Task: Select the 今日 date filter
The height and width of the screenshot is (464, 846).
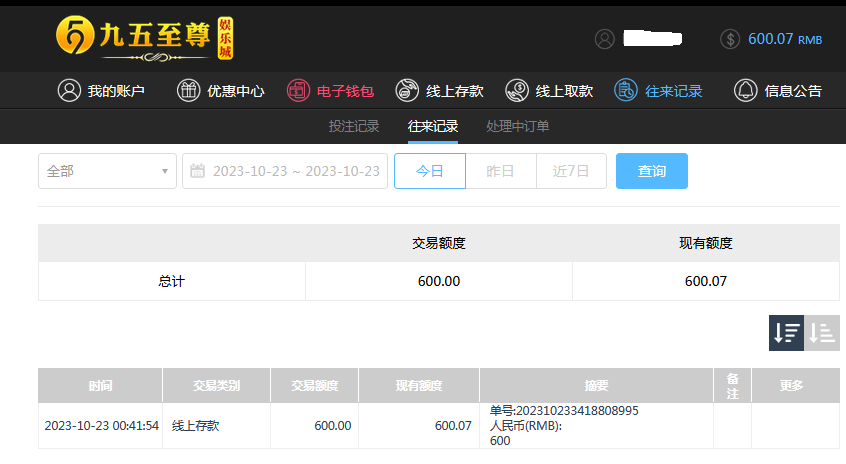Action: click(x=429, y=171)
